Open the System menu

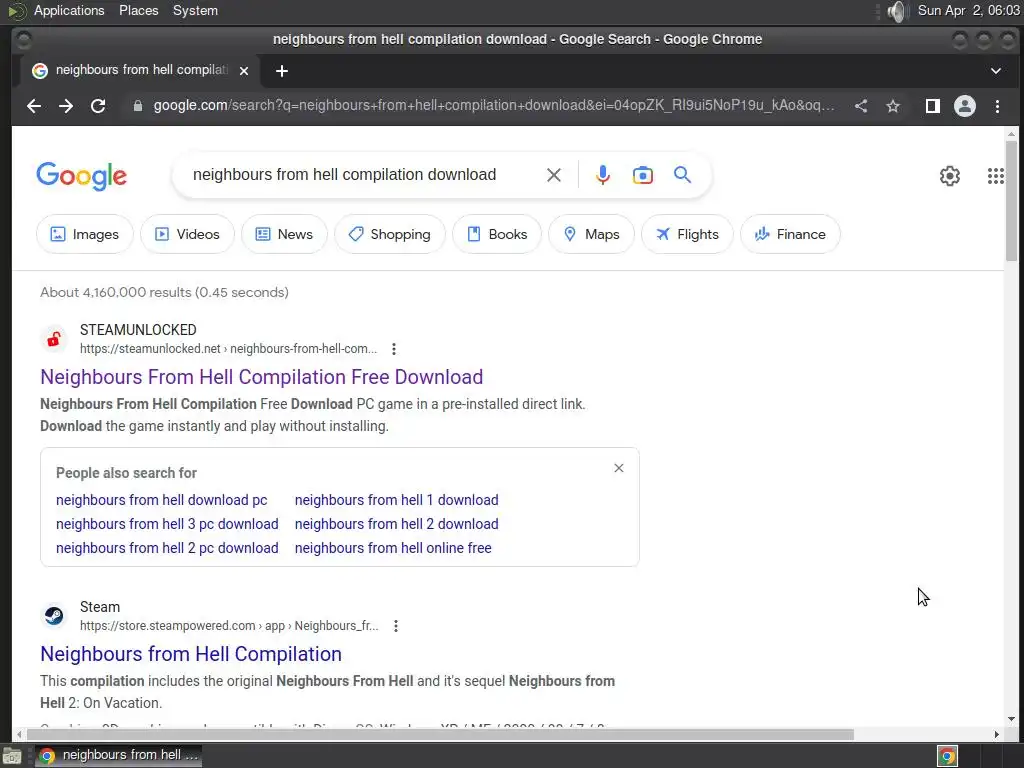pos(195,10)
